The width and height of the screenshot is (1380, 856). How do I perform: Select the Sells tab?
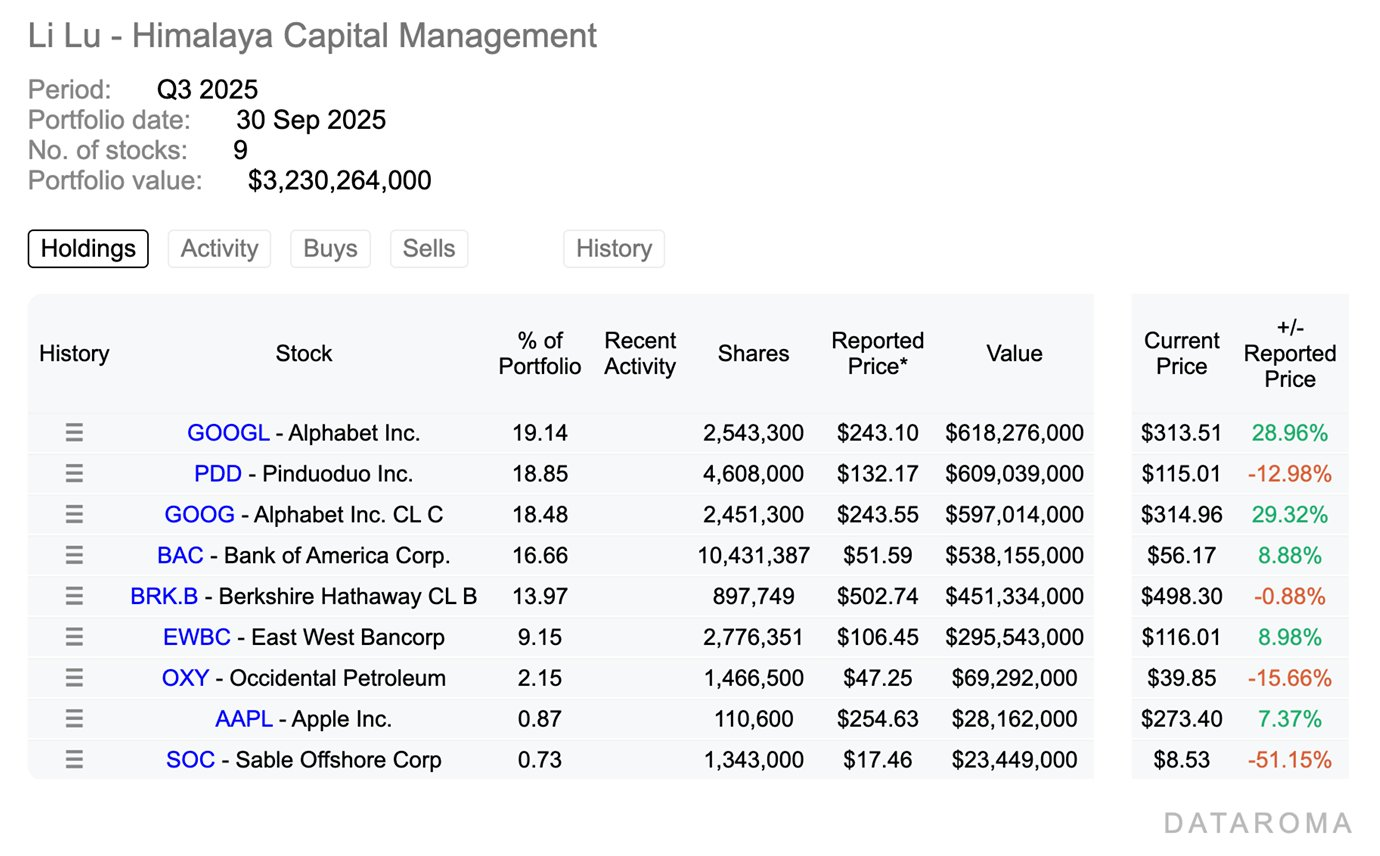[429, 249]
